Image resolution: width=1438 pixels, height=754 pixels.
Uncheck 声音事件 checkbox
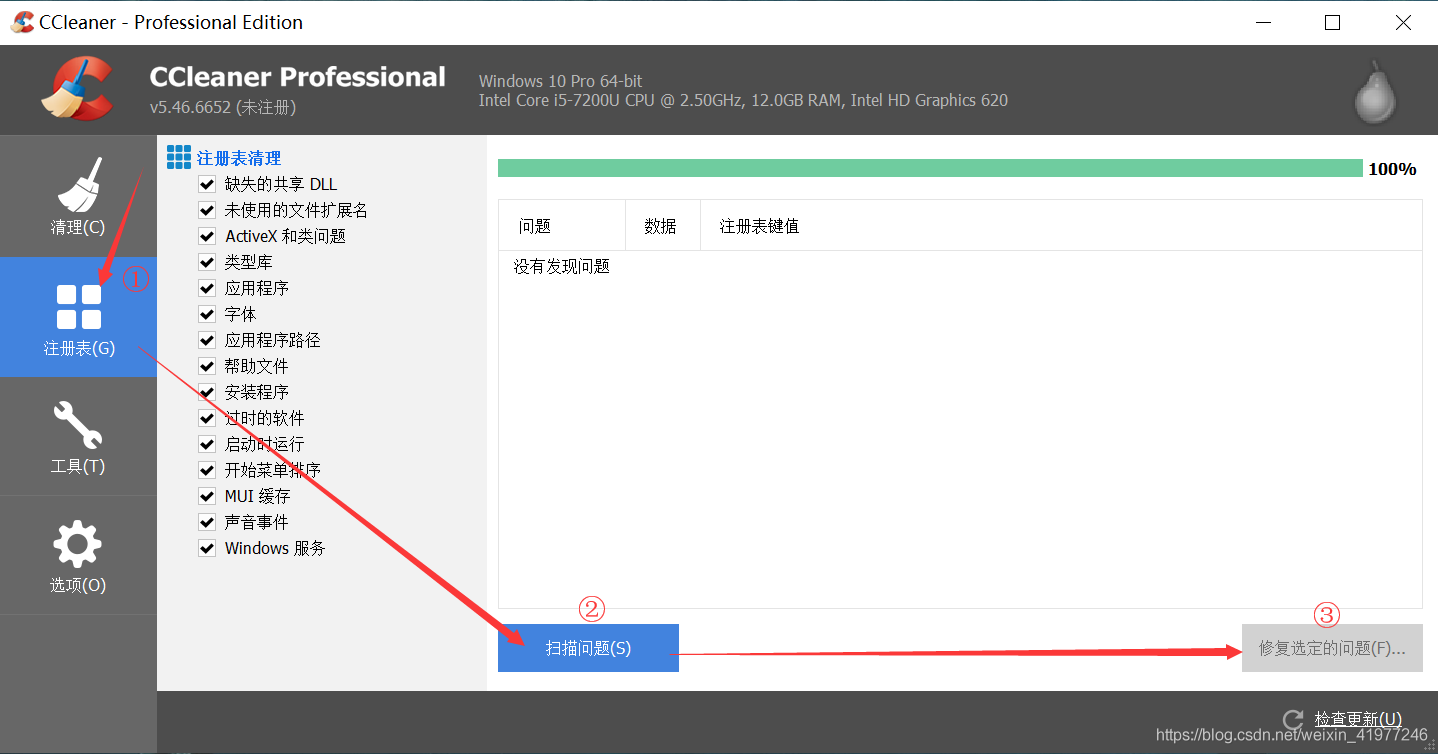point(207,522)
